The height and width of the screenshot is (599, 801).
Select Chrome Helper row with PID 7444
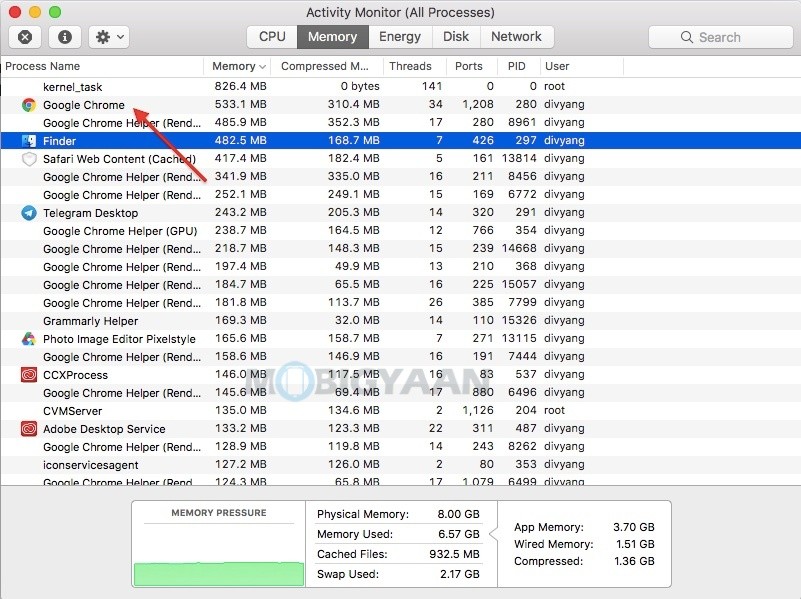pyautogui.click(x=400, y=357)
